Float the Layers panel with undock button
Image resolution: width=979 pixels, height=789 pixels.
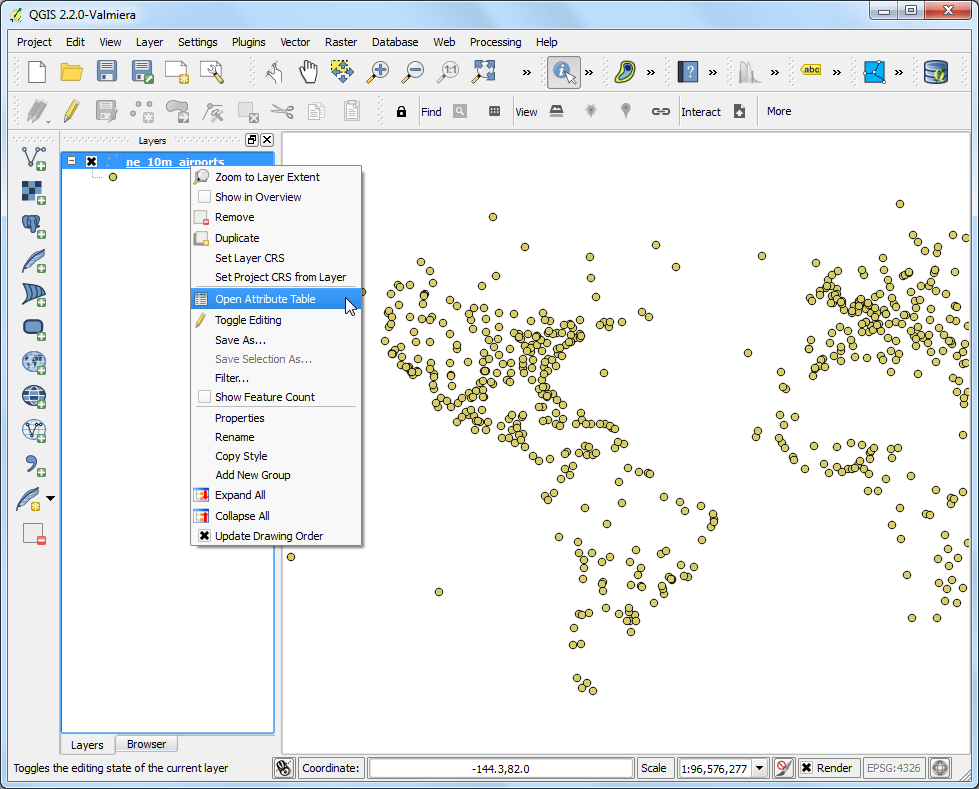point(252,140)
